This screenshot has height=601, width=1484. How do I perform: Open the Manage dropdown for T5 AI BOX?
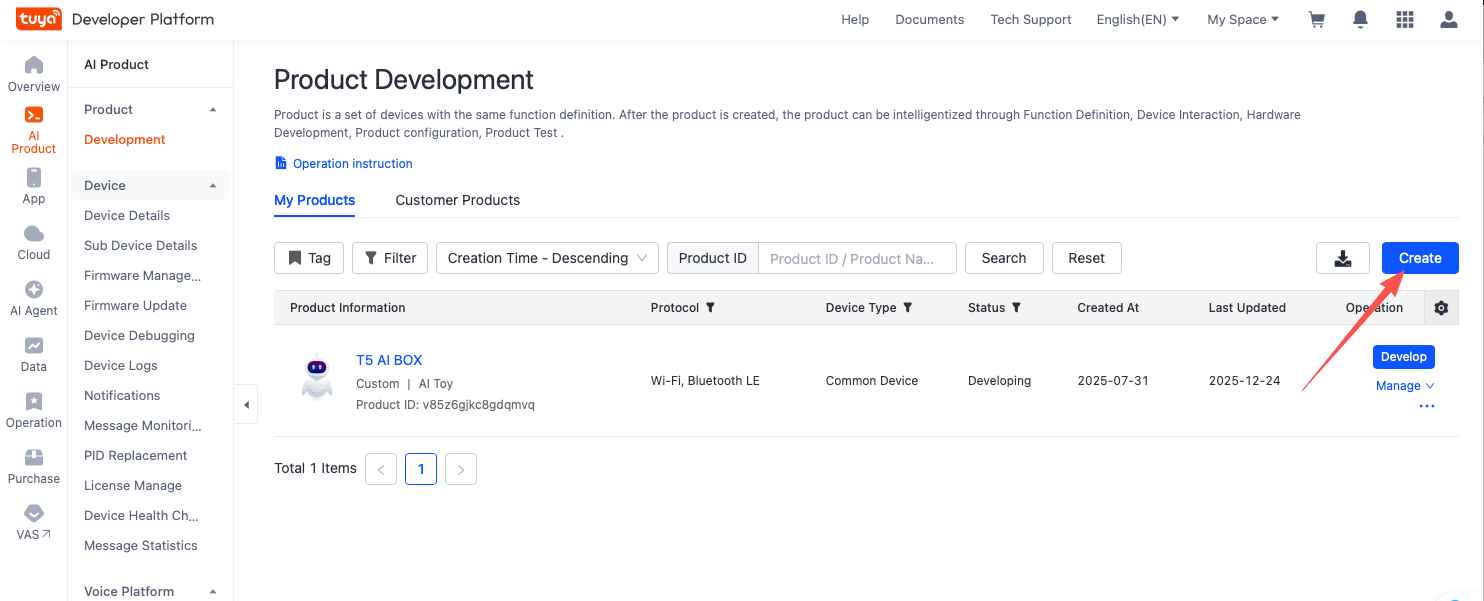click(x=1404, y=385)
